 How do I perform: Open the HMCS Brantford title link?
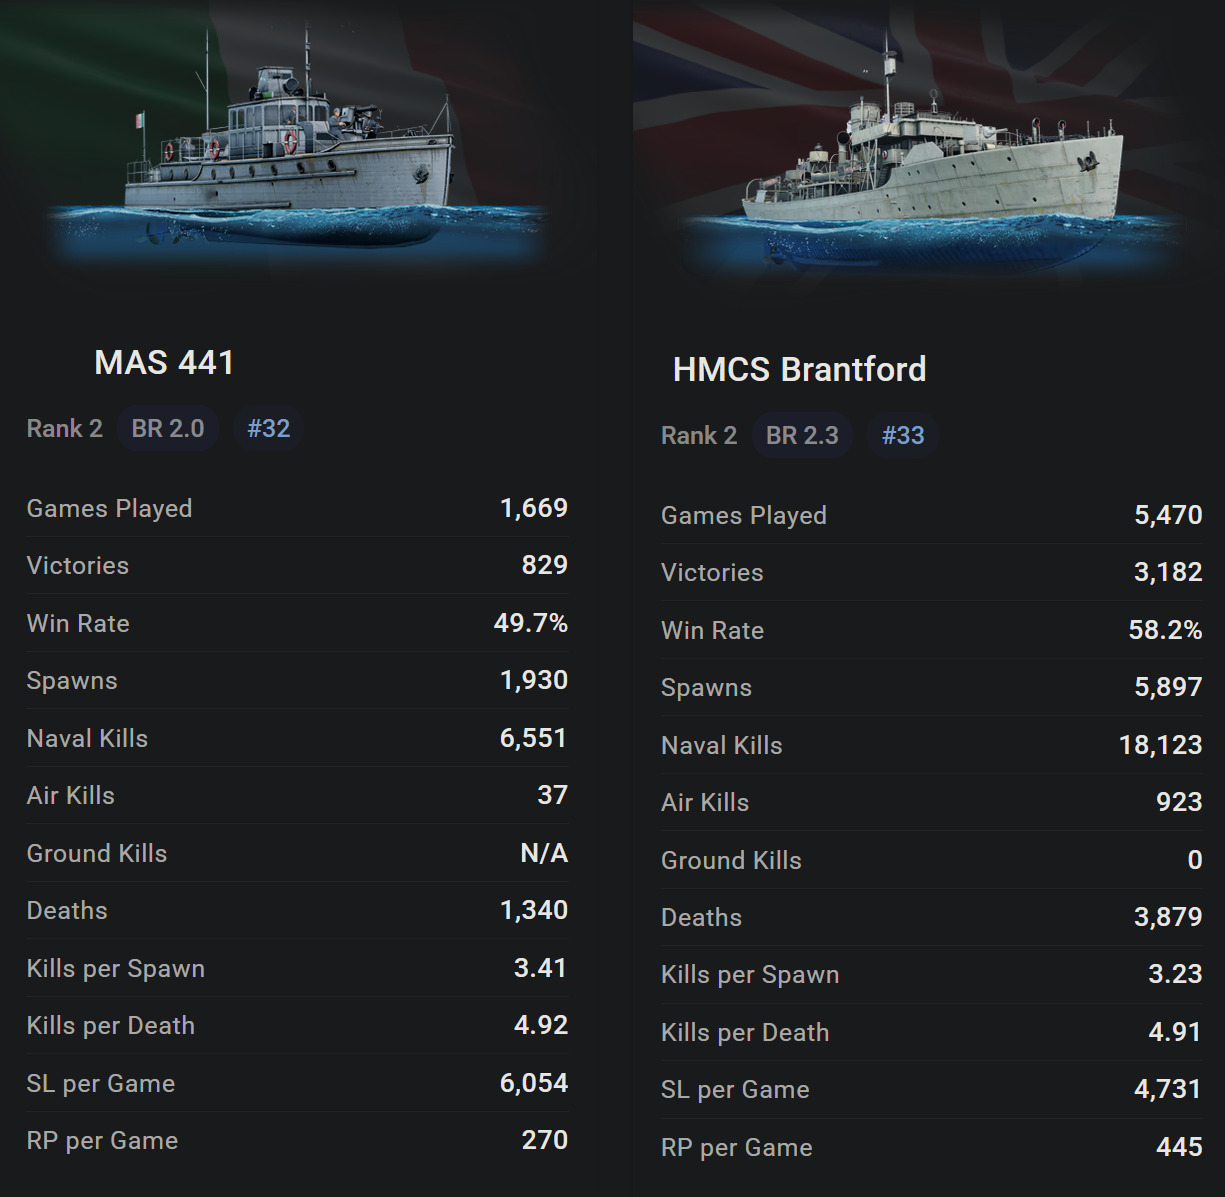[x=799, y=369]
